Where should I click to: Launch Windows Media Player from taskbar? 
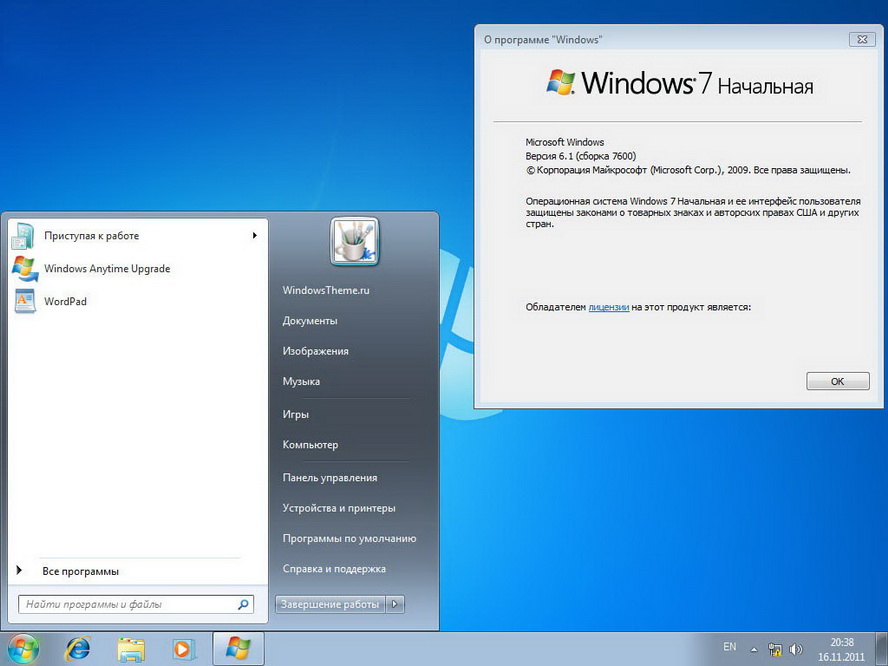(183, 649)
